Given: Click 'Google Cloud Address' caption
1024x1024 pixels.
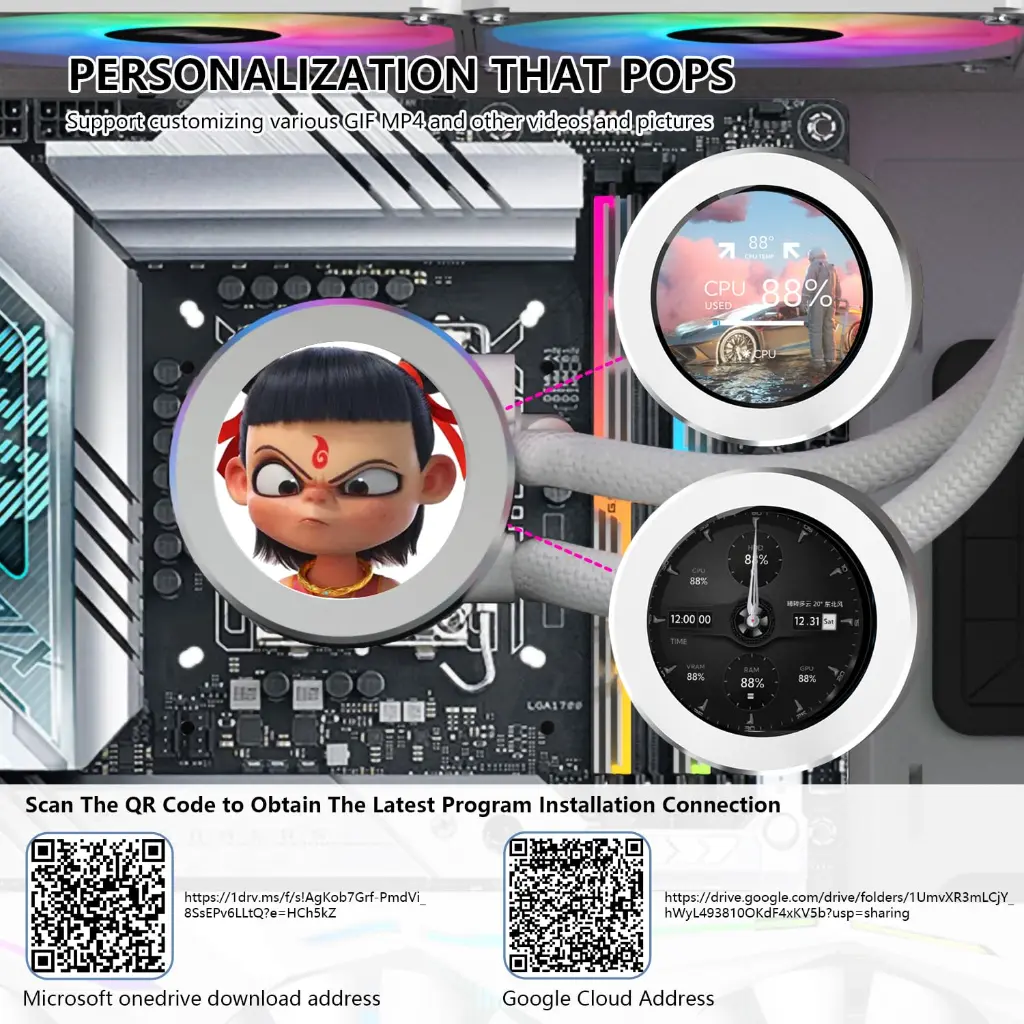Looking at the screenshot, I should tap(608, 998).
